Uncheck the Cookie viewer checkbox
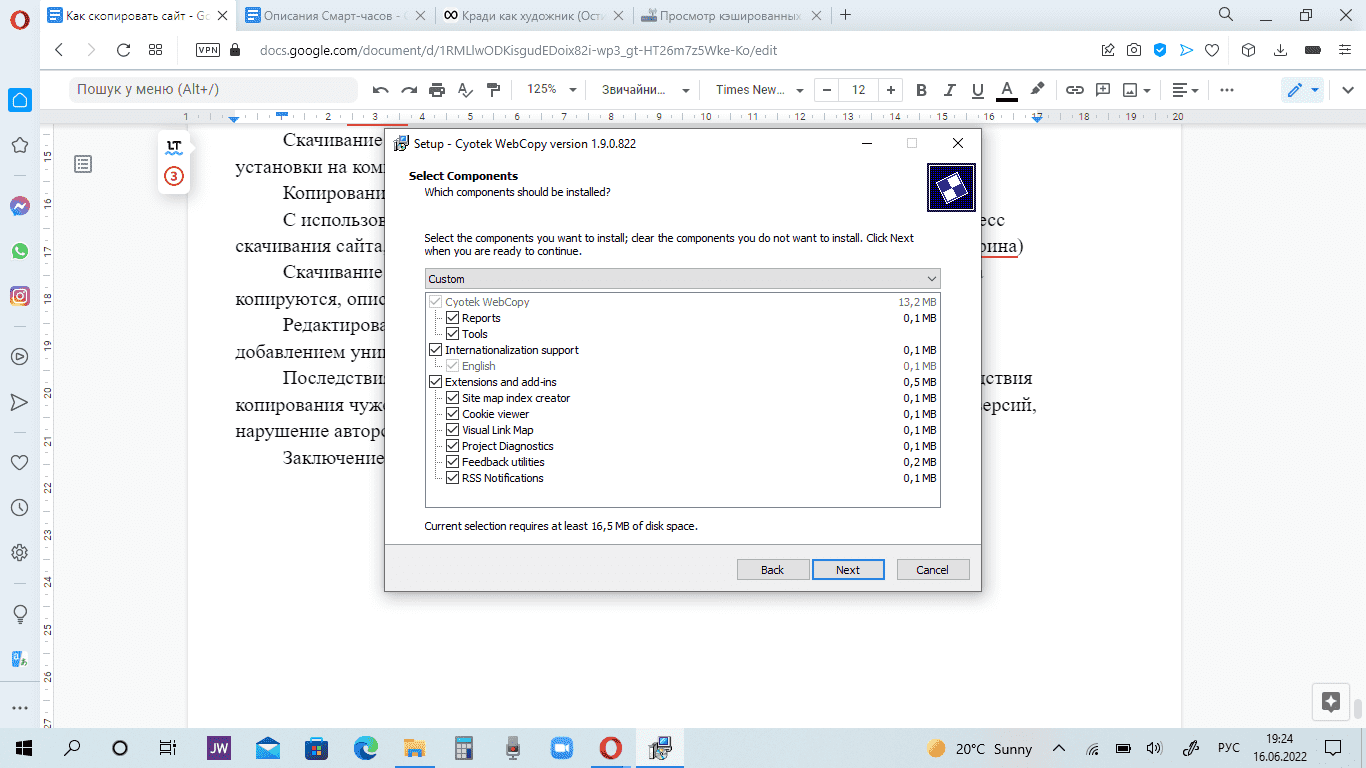Image resolution: width=1366 pixels, height=768 pixels. pyautogui.click(x=452, y=414)
